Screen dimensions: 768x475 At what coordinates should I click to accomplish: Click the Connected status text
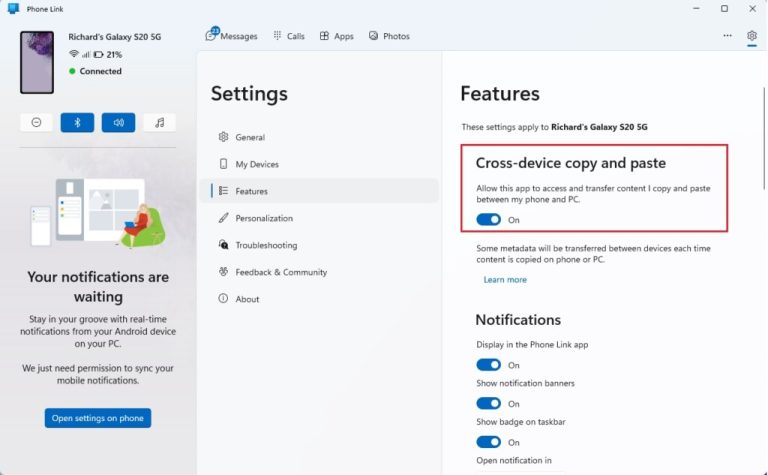click(x=100, y=71)
